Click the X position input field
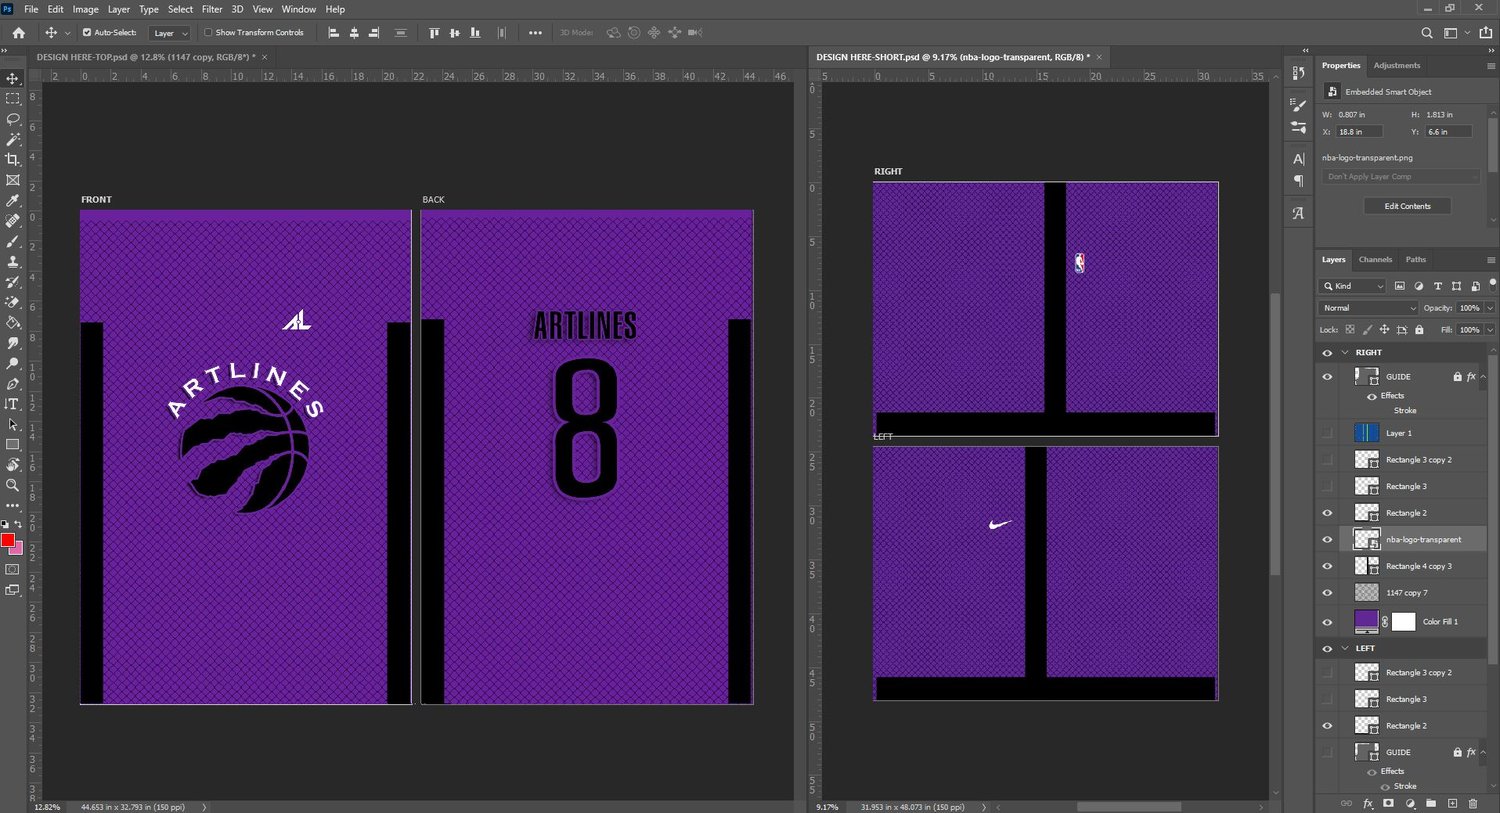The height and width of the screenshot is (813, 1500). coord(1360,132)
